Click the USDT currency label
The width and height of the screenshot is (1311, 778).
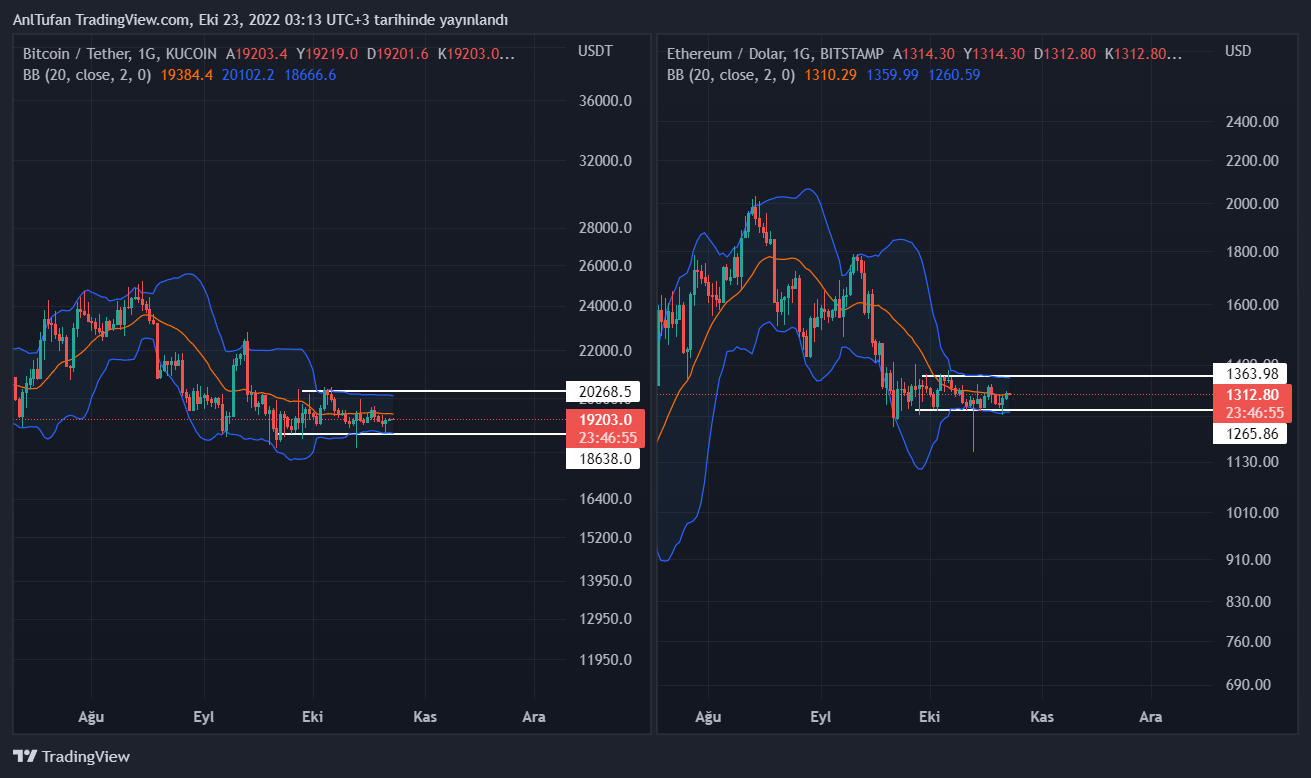595,51
